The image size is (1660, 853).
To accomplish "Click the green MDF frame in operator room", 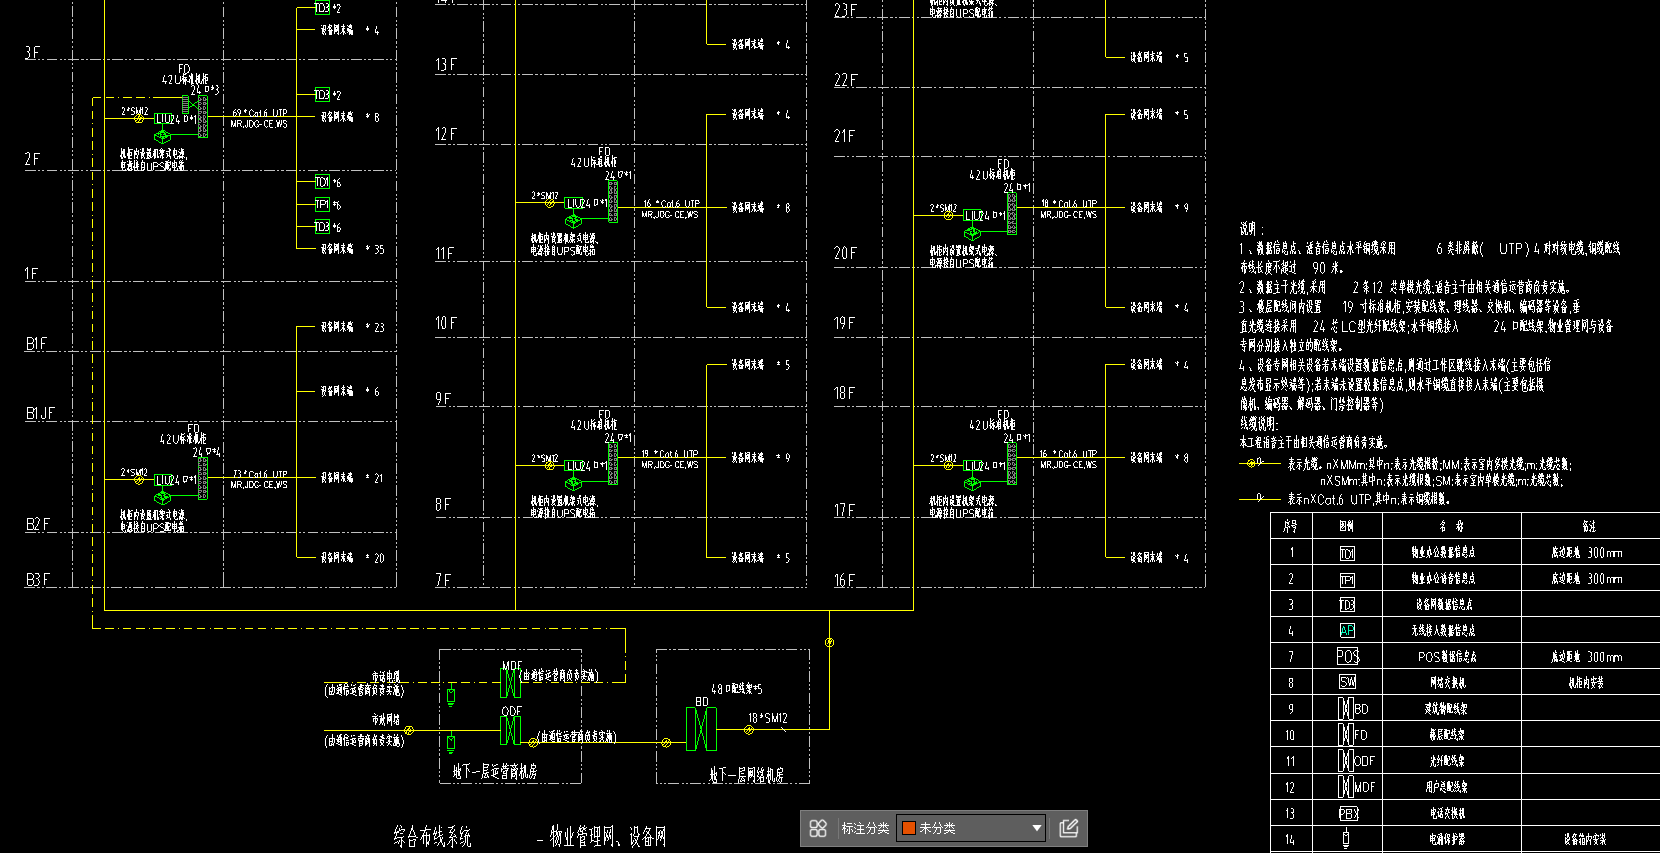I will coord(510,683).
